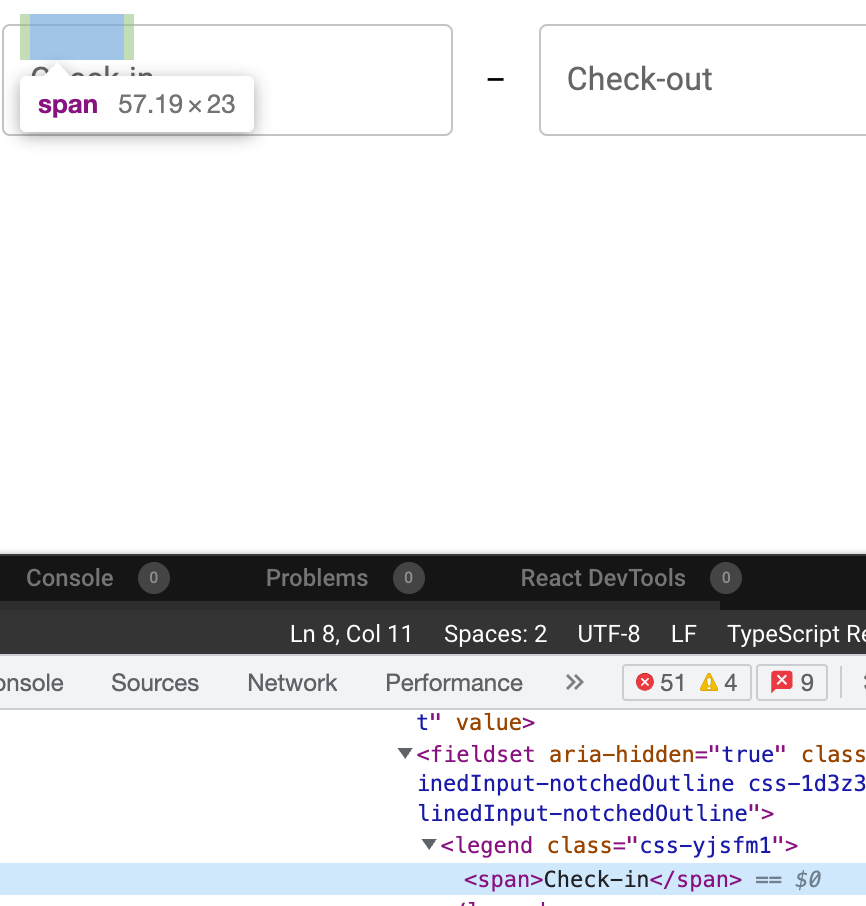Select the Problems drawer tab
The height and width of the screenshot is (906, 866).
(x=317, y=578)
